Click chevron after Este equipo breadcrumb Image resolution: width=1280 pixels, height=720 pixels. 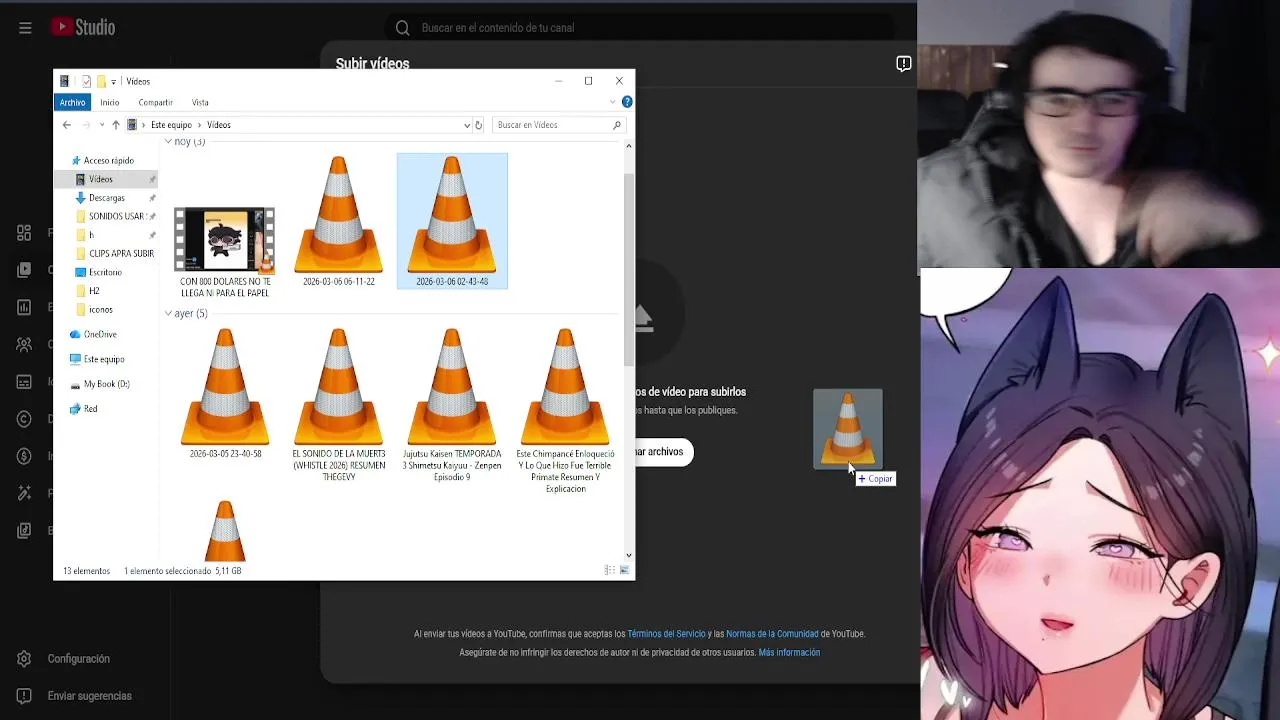(198, 125)
